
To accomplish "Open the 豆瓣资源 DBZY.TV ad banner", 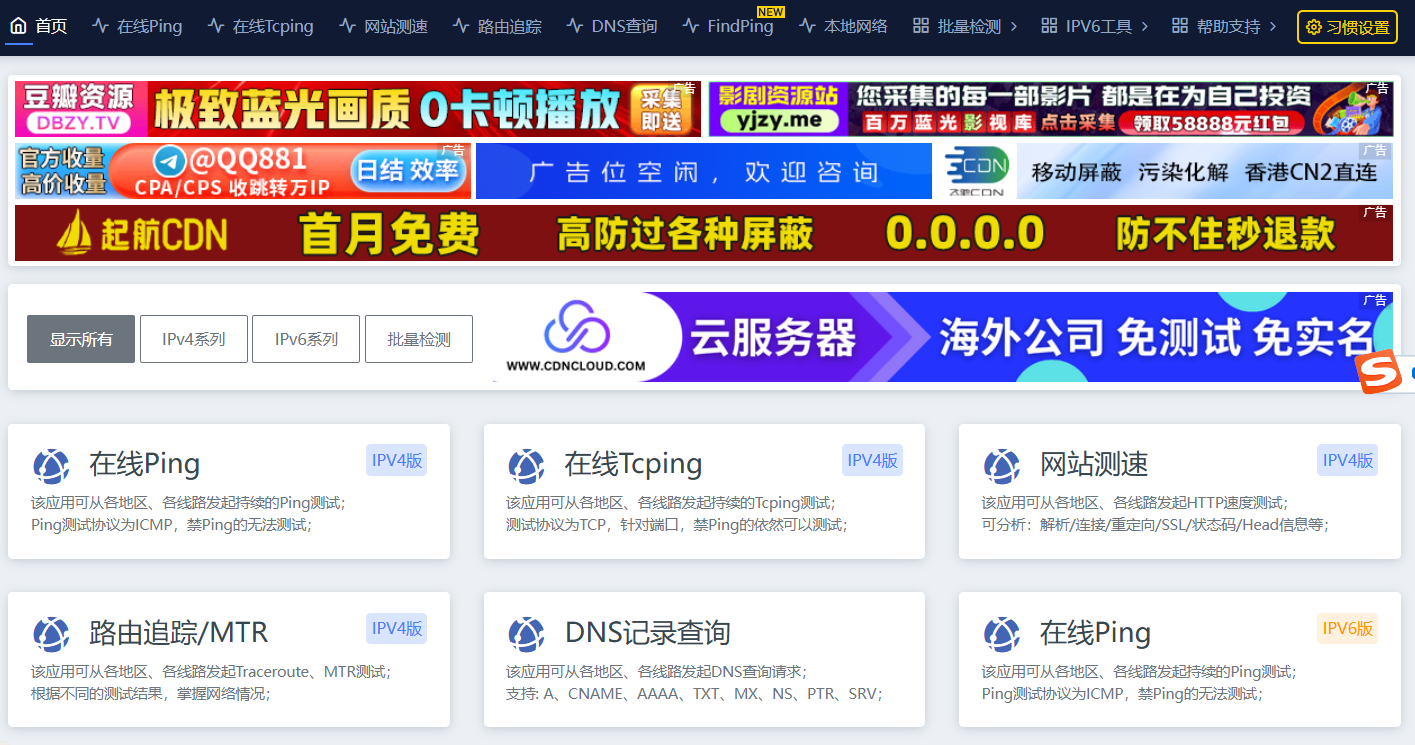I will point(358,109).
